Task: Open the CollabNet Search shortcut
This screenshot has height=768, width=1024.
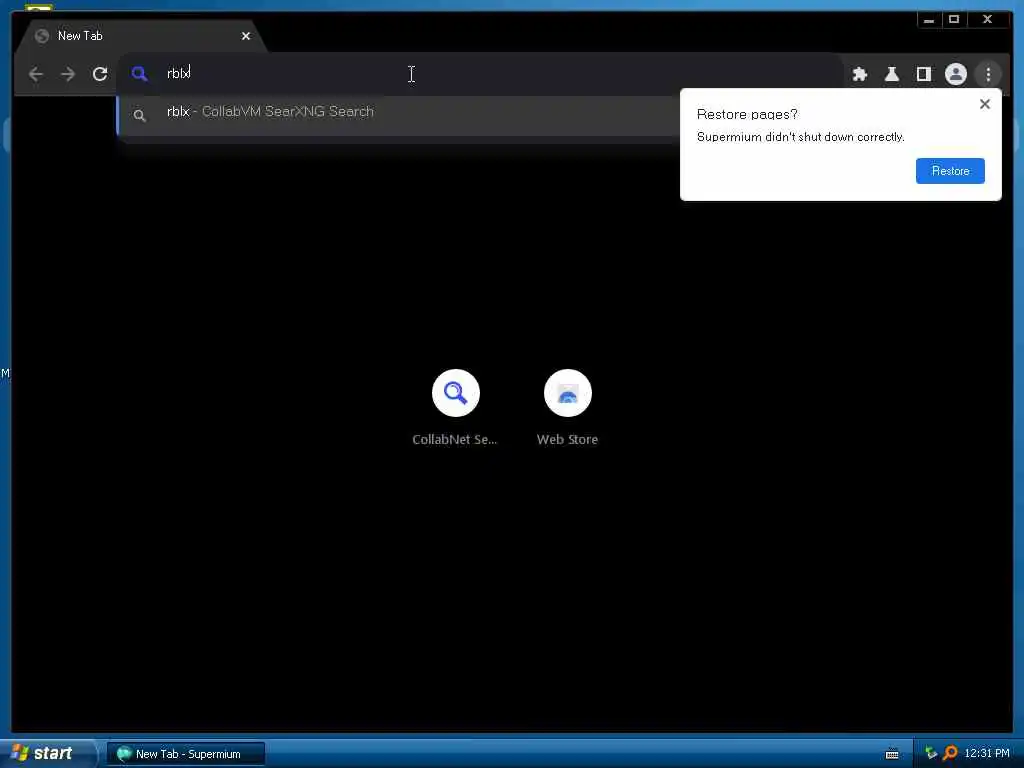Action: pyautogui.click(x=455, y=407)
